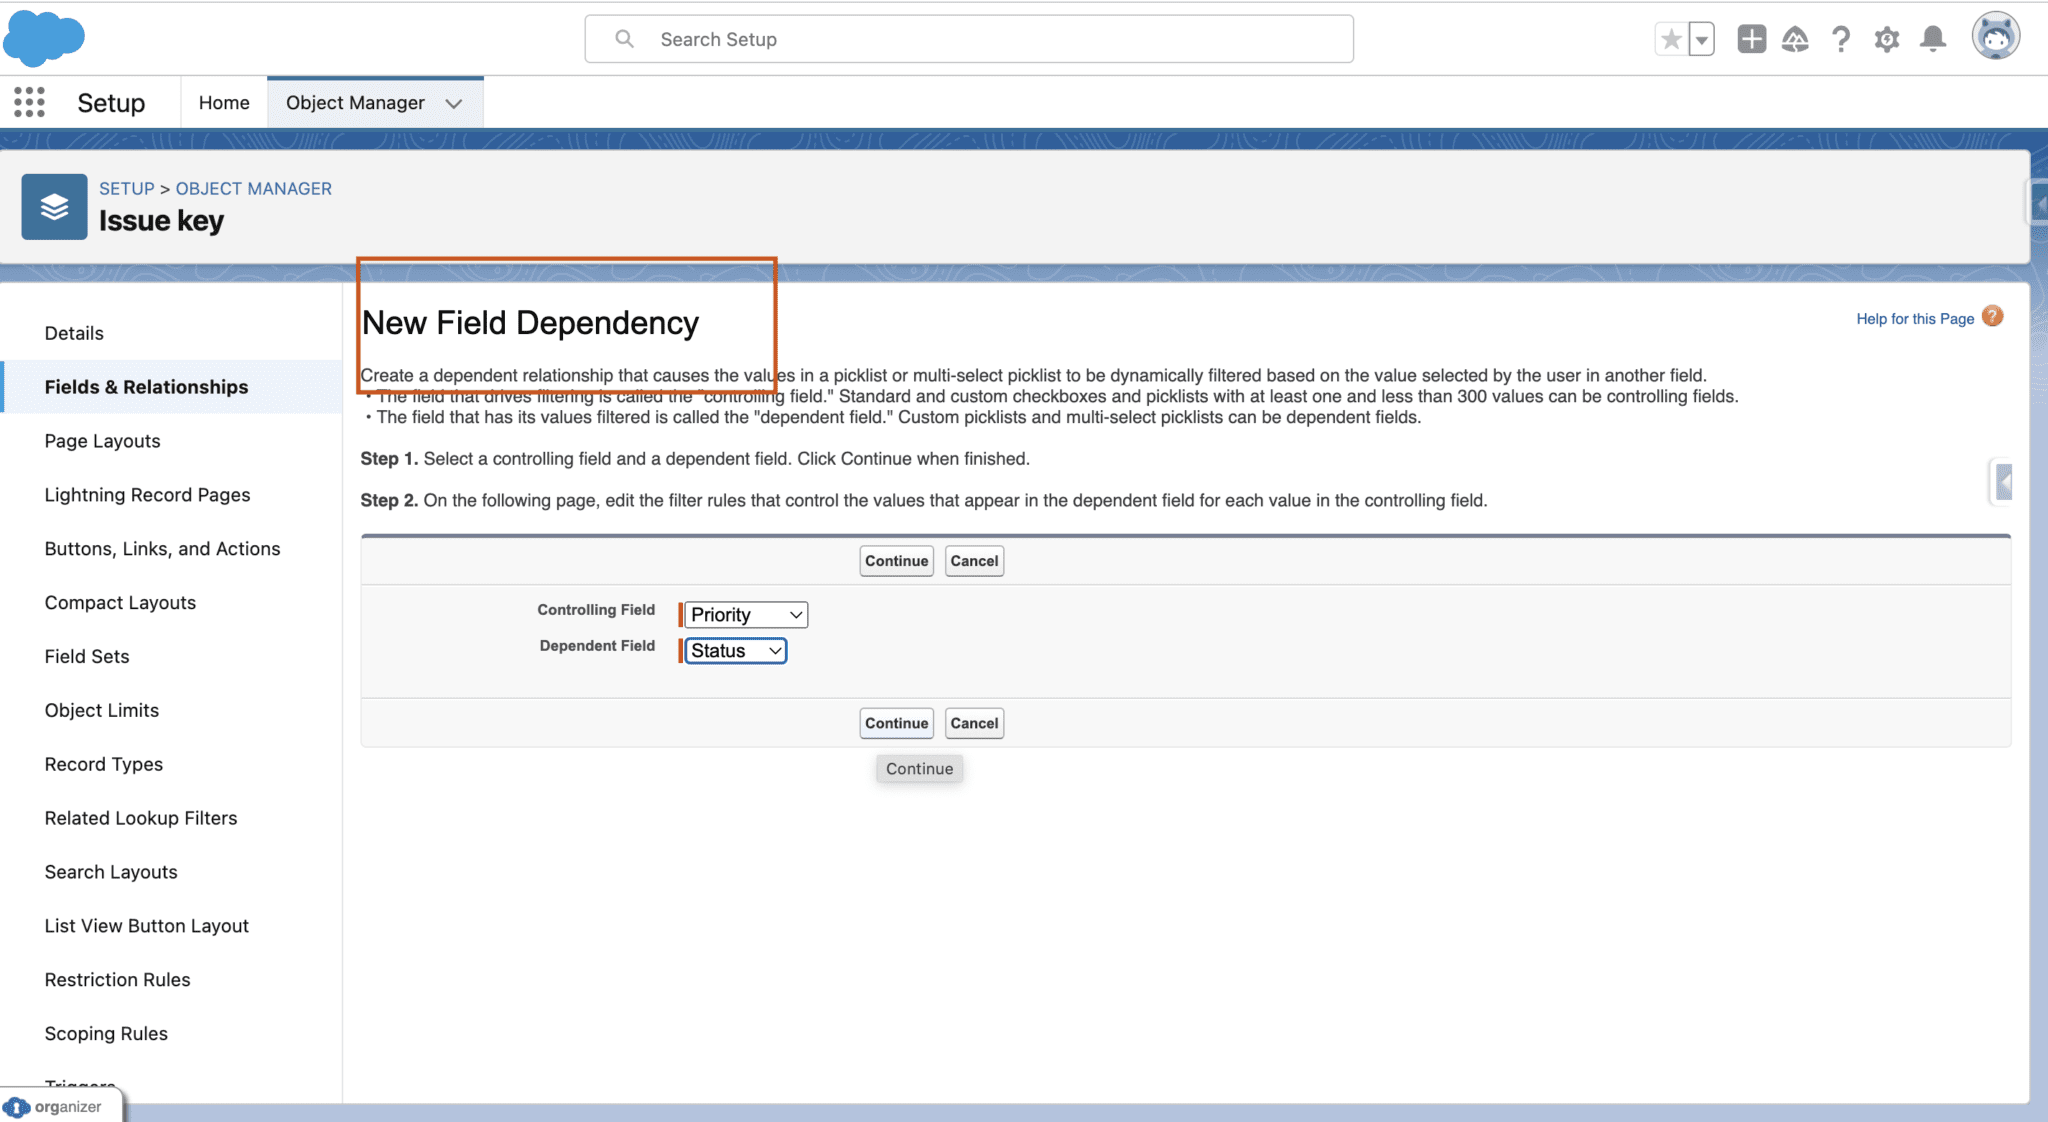
Task: Open the App Launcher grid icon
Action: [x=29, y=102]
